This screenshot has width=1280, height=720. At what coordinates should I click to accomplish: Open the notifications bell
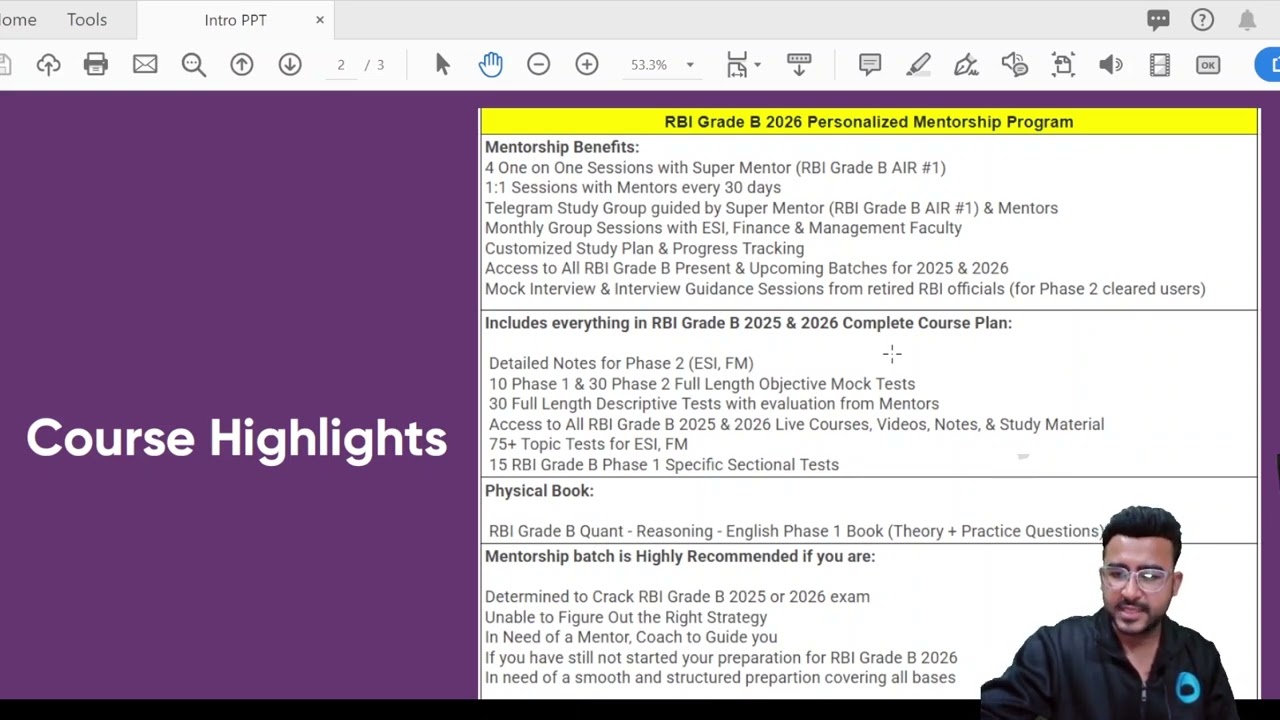(1247, 20)
